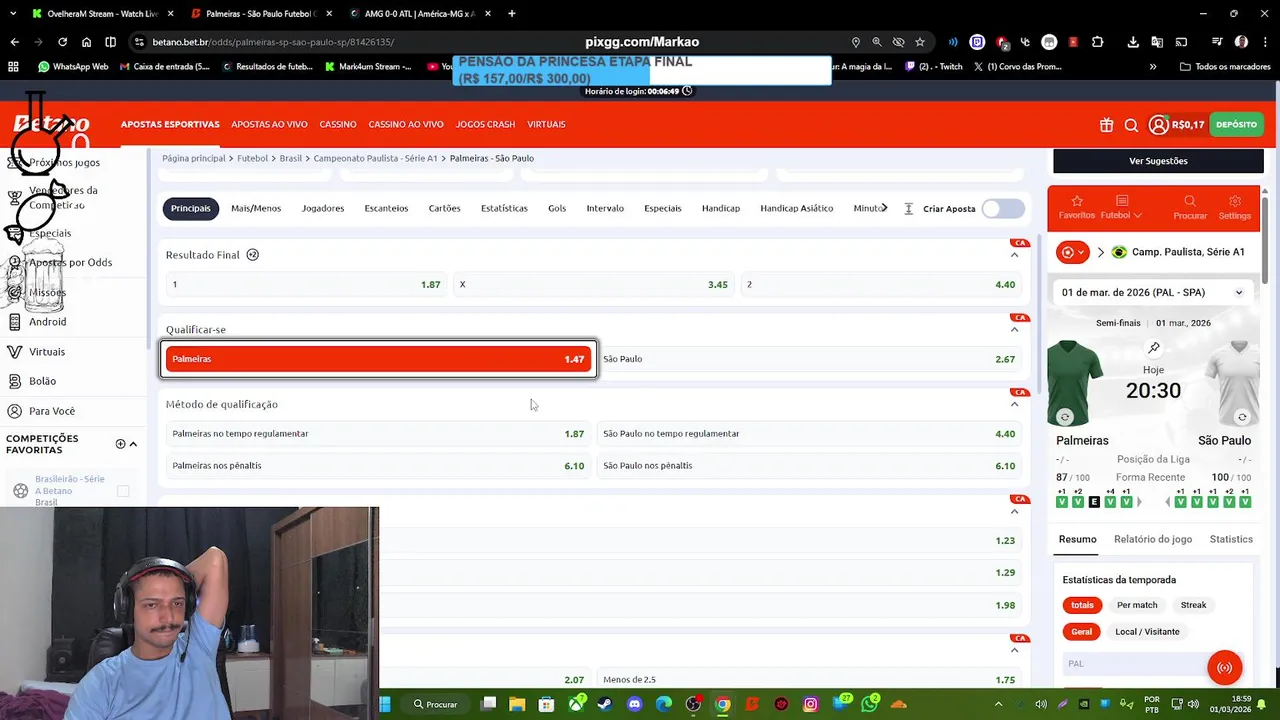Click Procurar icon in the stats widget
Viewport: 1280px width, 720px height.
(x=1190, y=207)
